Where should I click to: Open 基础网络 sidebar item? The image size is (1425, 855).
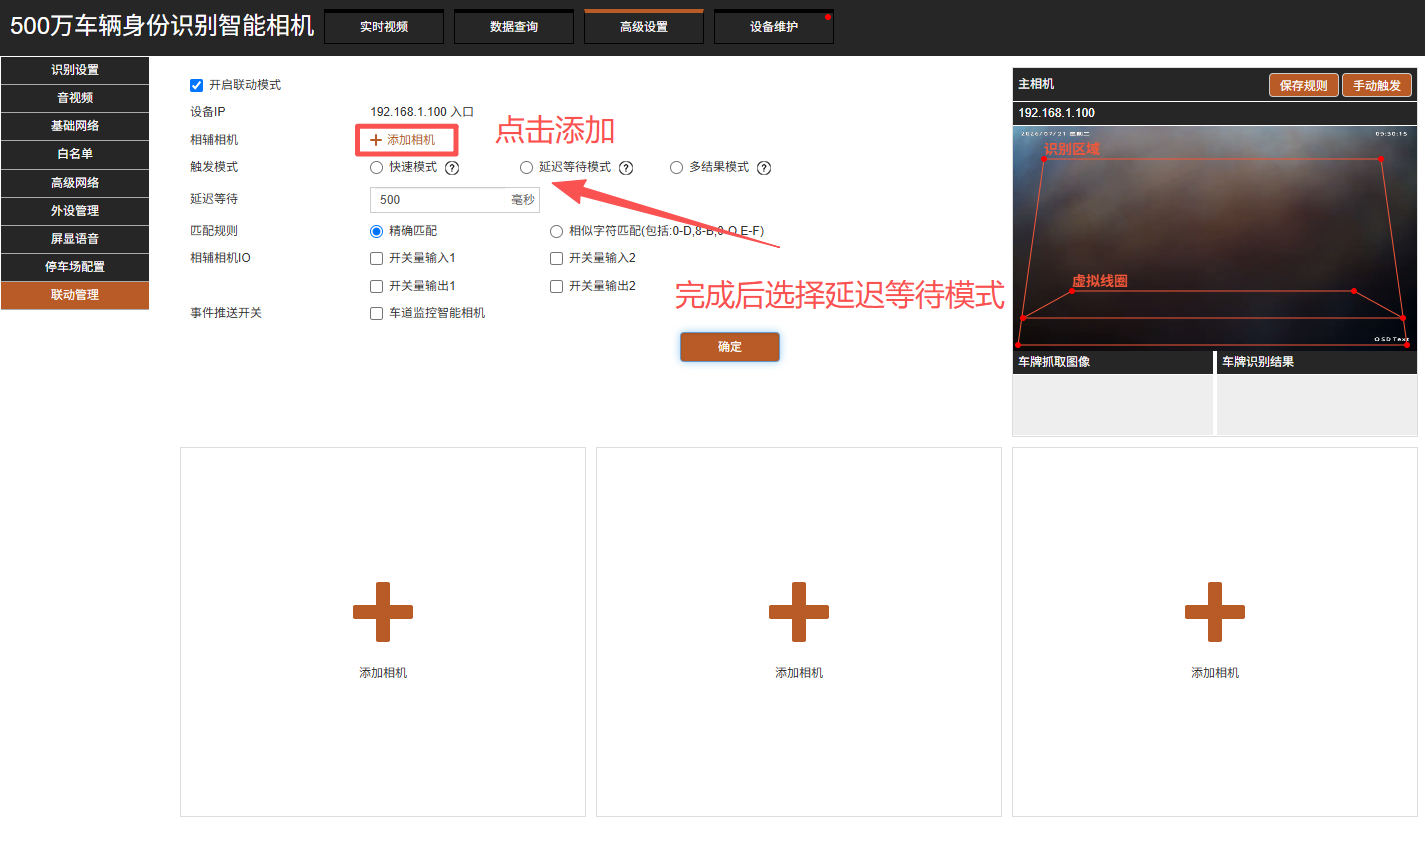(75, 126)
